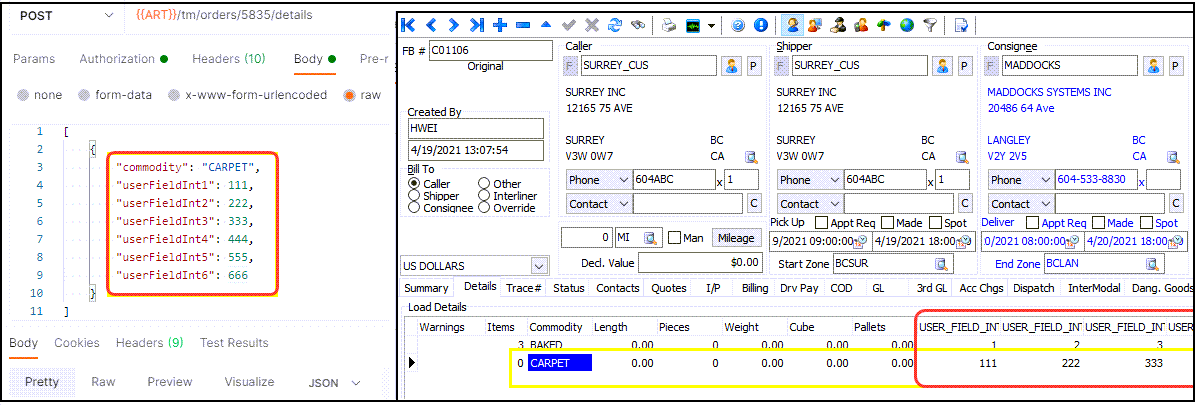The image size is (1196, 405).
Task: Select the Shipper Bill To radio button
Action: pos(413,196)
